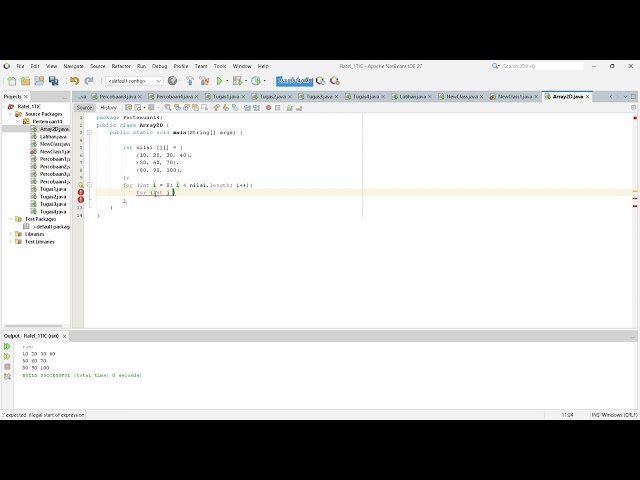
Task: Switch to the NewClass1.java editor tab
Action: tap(514, 97)
